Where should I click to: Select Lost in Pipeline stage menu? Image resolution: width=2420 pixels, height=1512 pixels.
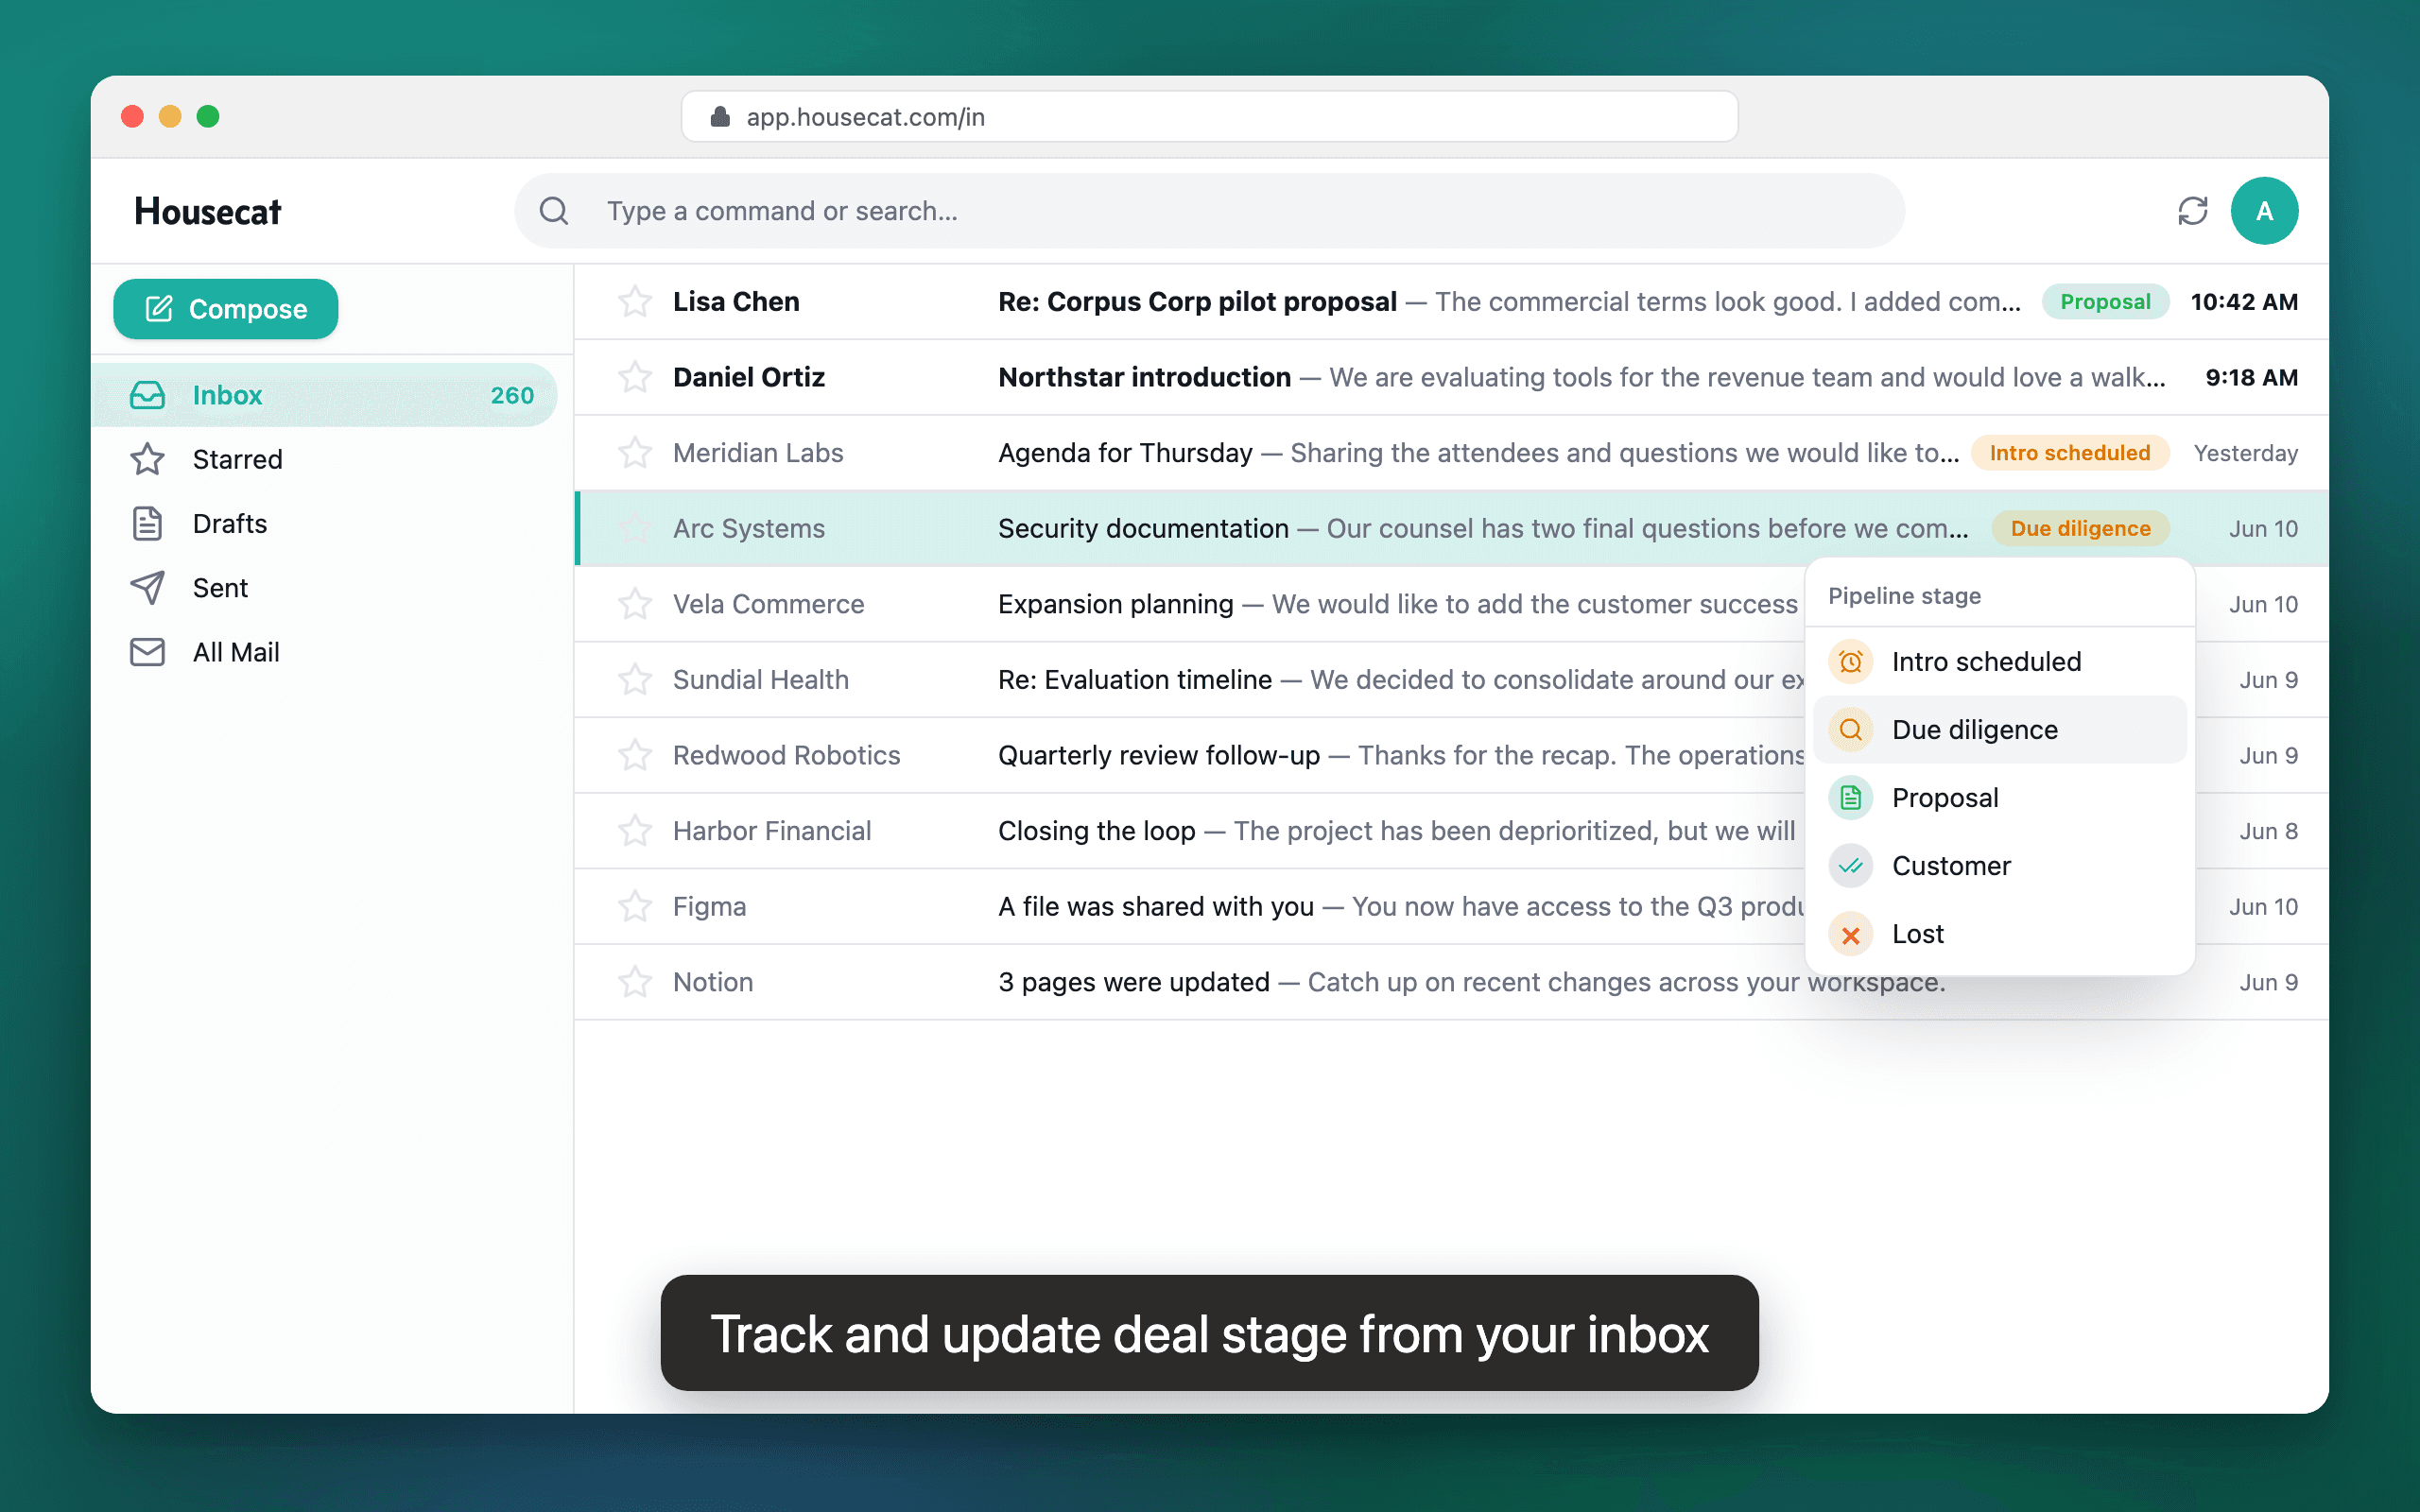pos(2000,934)
